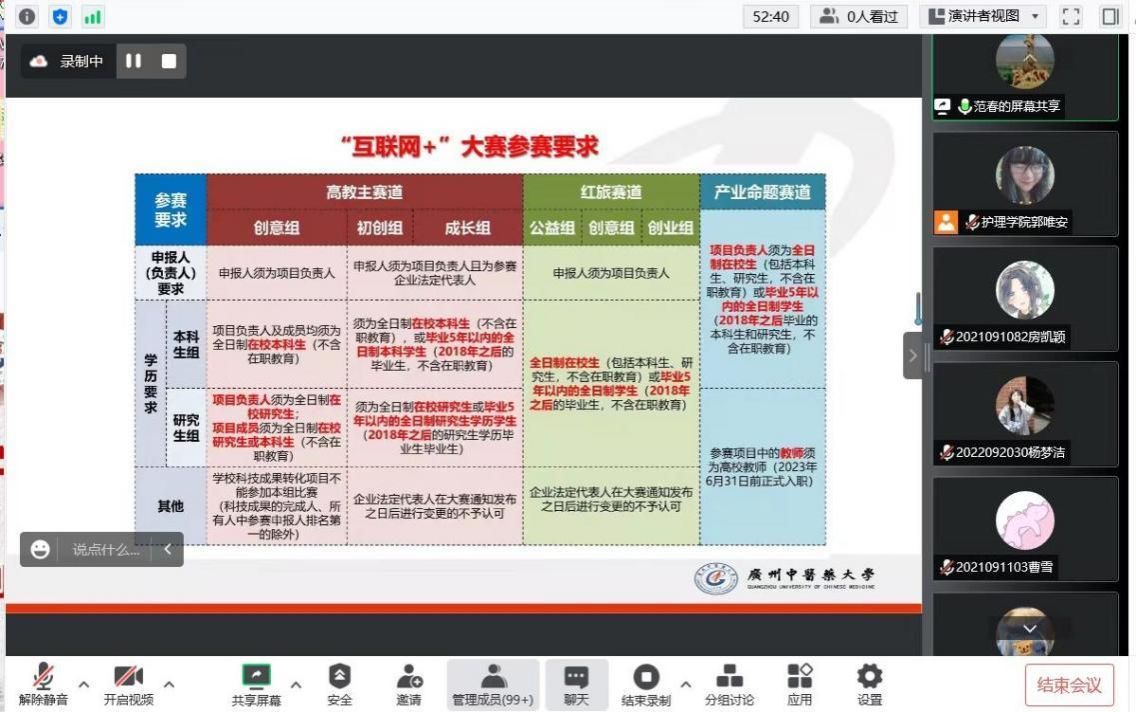Click slide title 互联网+大赛参赛要求
Viewport: 1136px width, 712px height.
[x=469, y=146]
